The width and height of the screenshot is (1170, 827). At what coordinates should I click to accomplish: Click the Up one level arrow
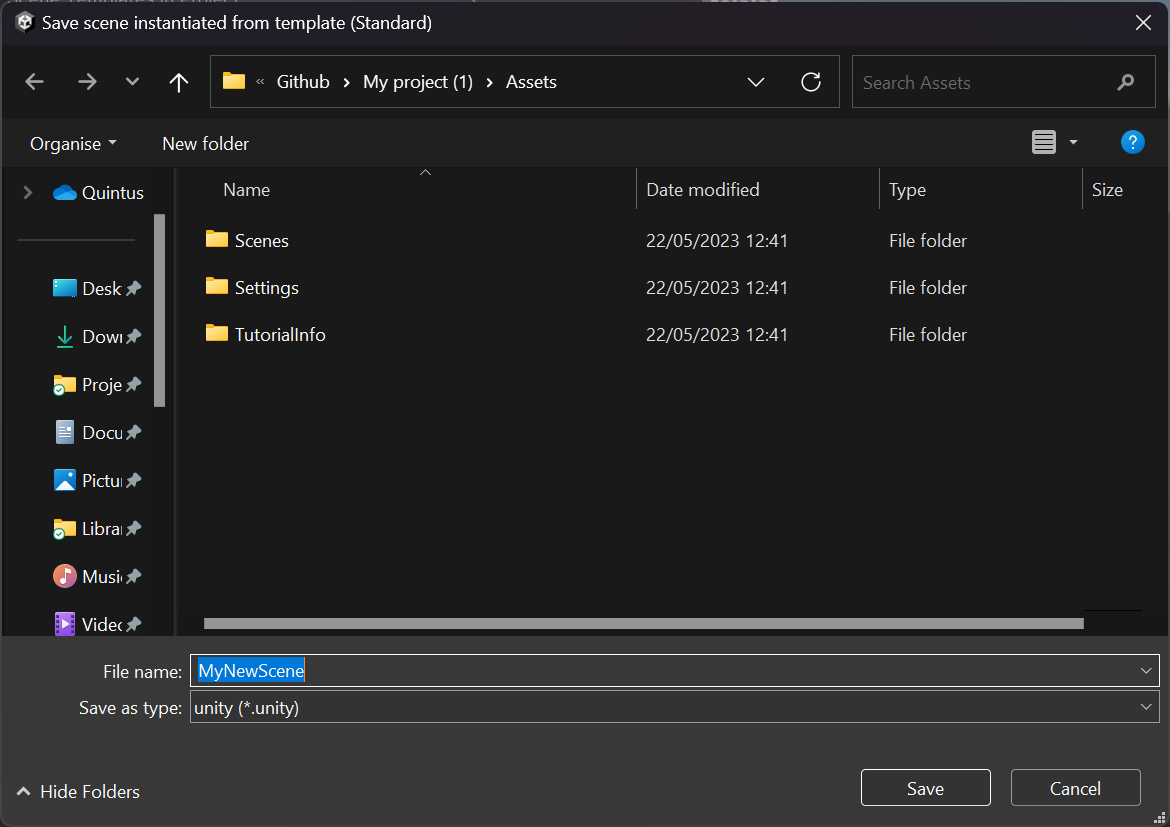[x=179, y=82]
